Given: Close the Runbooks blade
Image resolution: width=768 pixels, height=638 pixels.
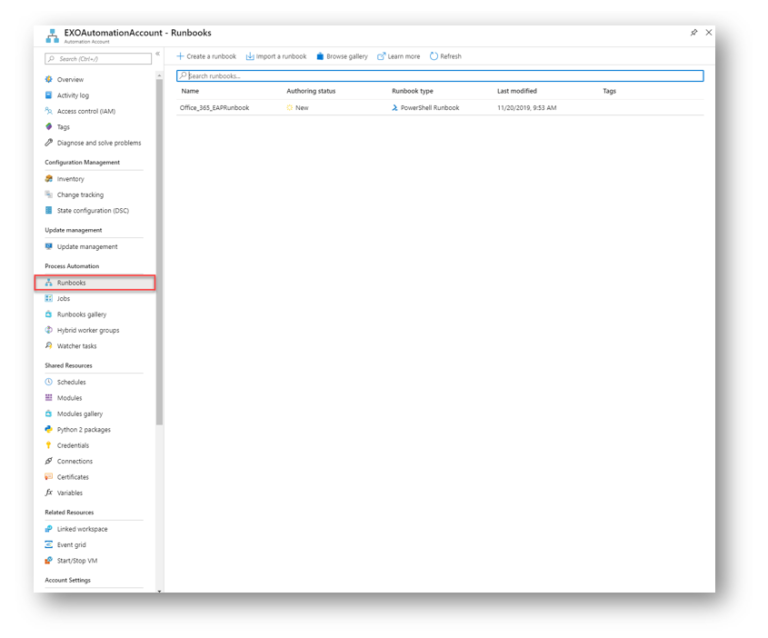Looking at the screenshot, I should [709, 32].
